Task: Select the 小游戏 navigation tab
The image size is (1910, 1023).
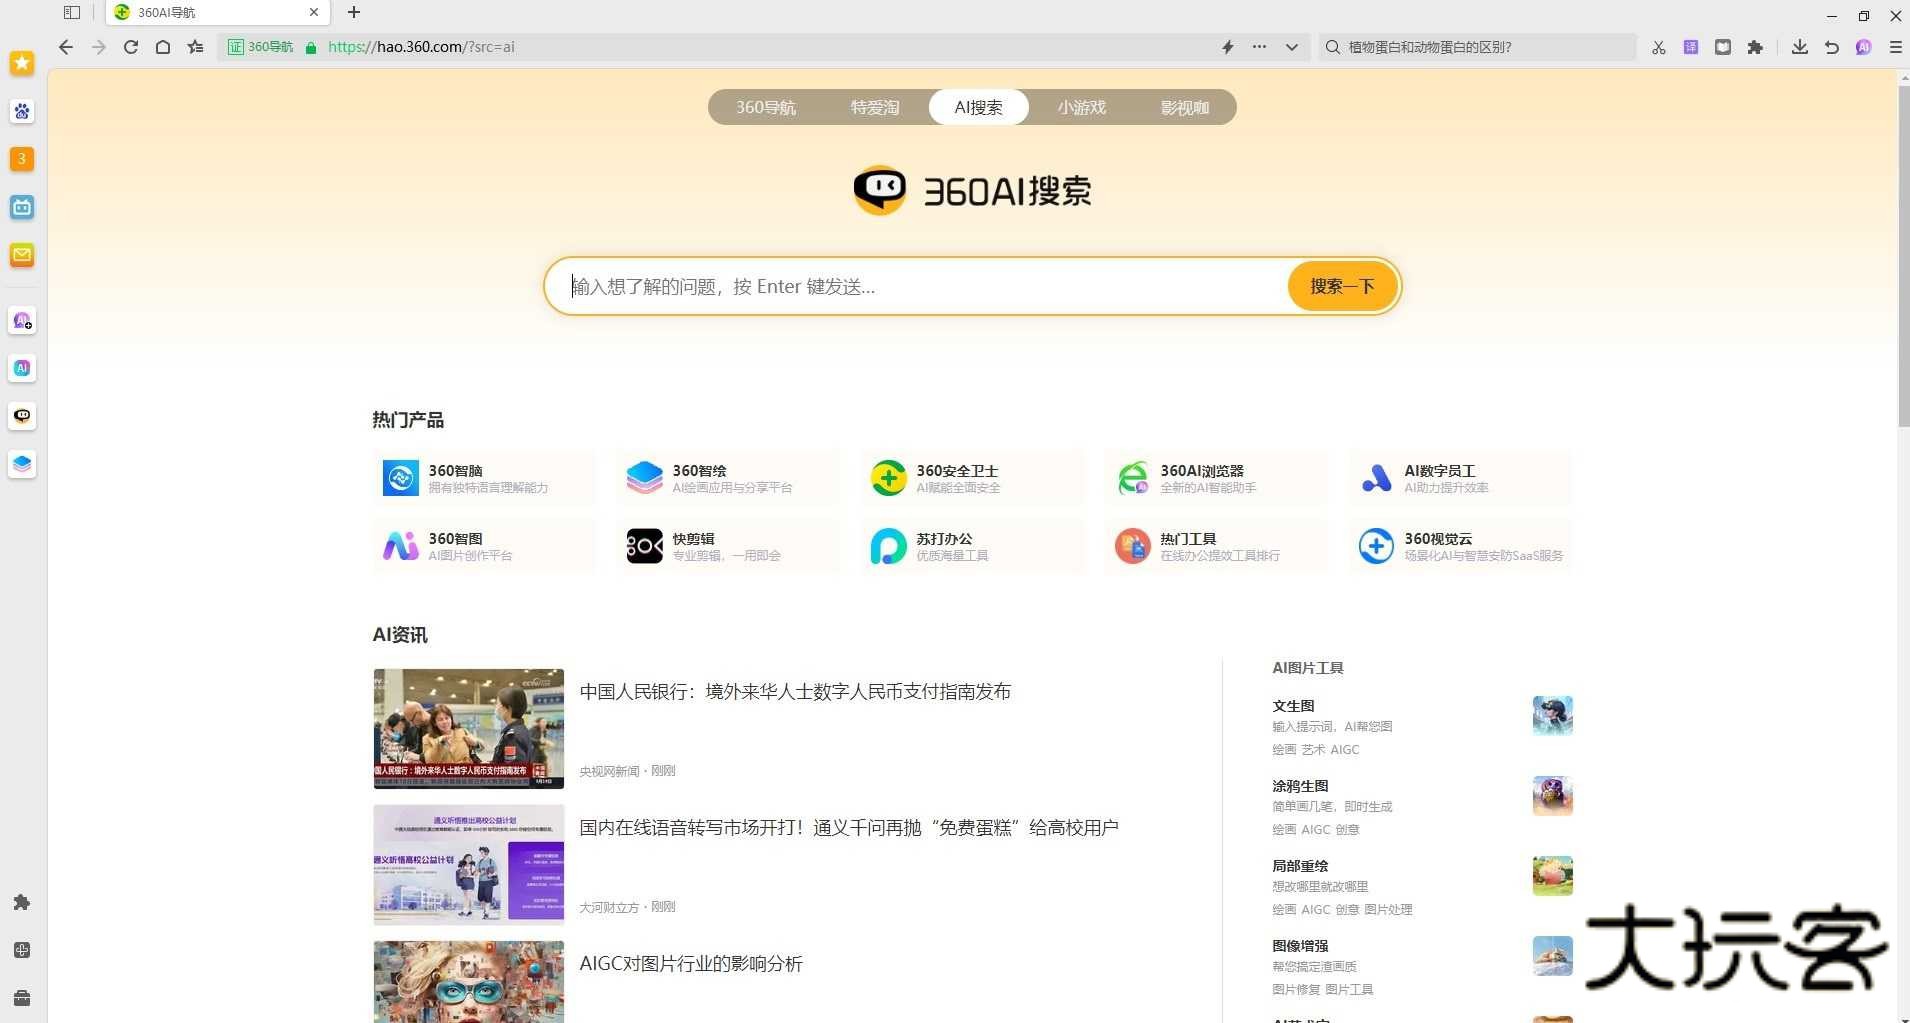Action: click(1081, 107)
